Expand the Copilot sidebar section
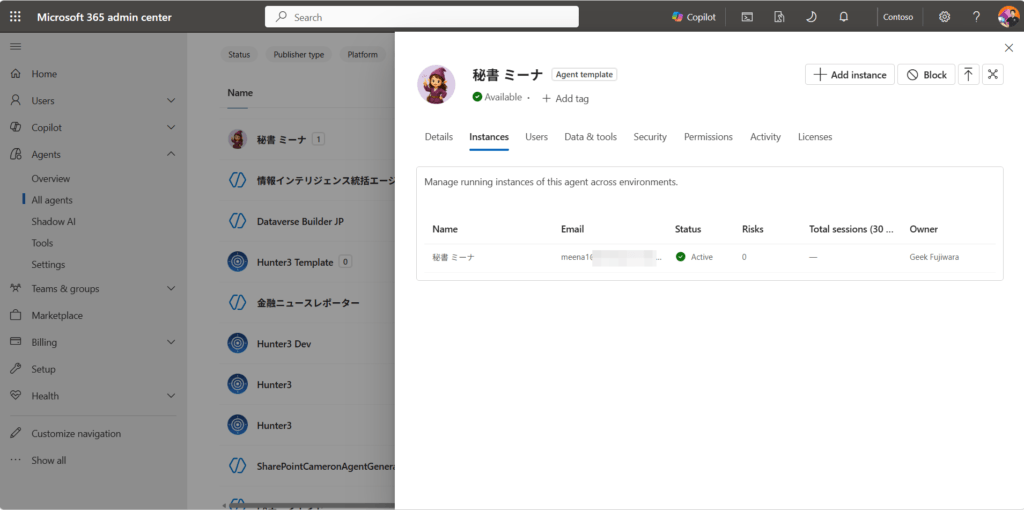 [x=171, y=127]
